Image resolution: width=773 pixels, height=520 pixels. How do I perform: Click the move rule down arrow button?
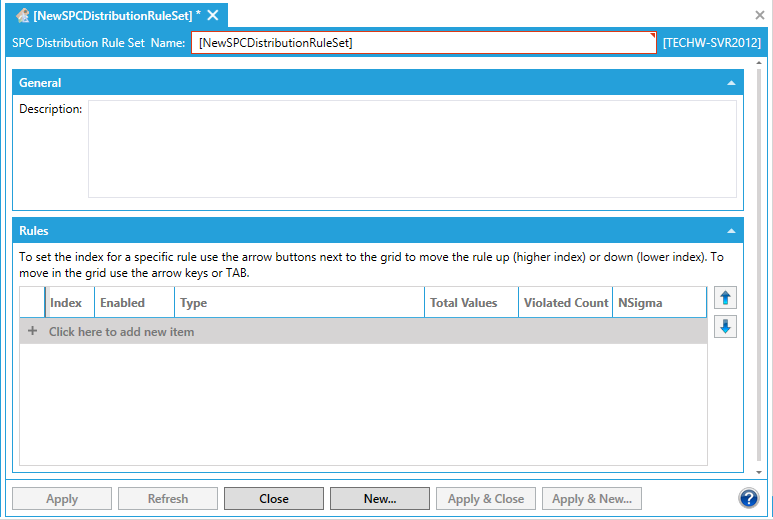[726, 326]
